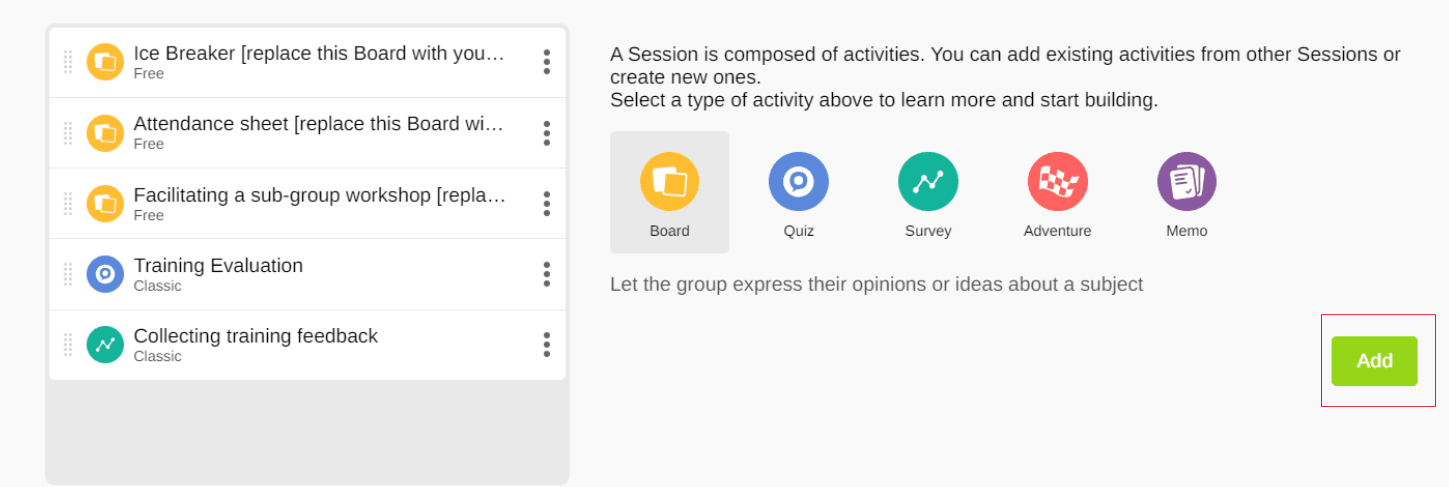
Task: Click the Attendance sheet board icon
Action: (x=105, y=133)
